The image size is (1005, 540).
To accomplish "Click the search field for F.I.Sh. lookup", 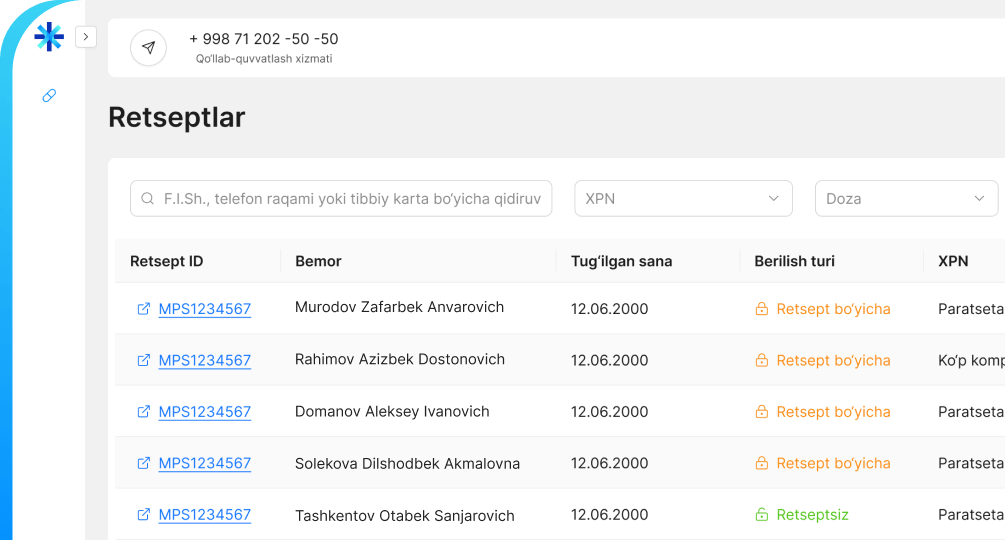I will click(355, 198).
